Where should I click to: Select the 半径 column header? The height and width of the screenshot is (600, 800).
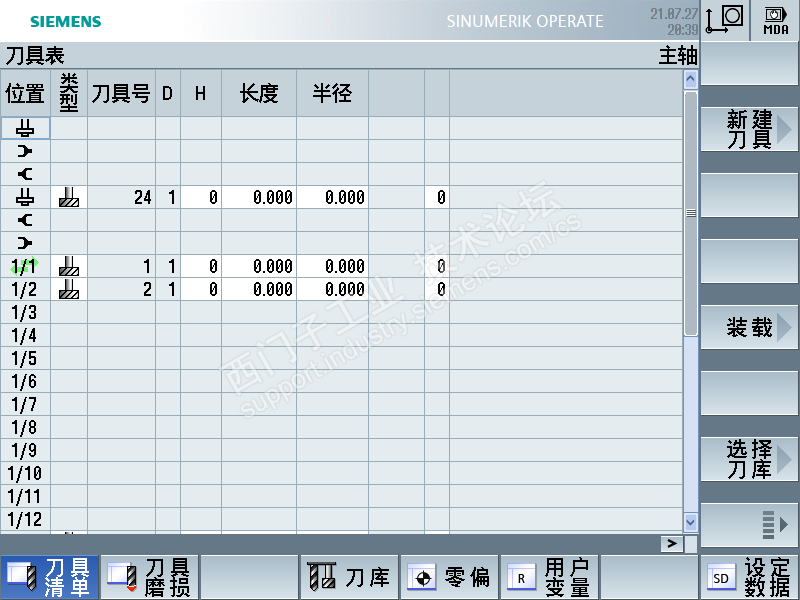332,93
